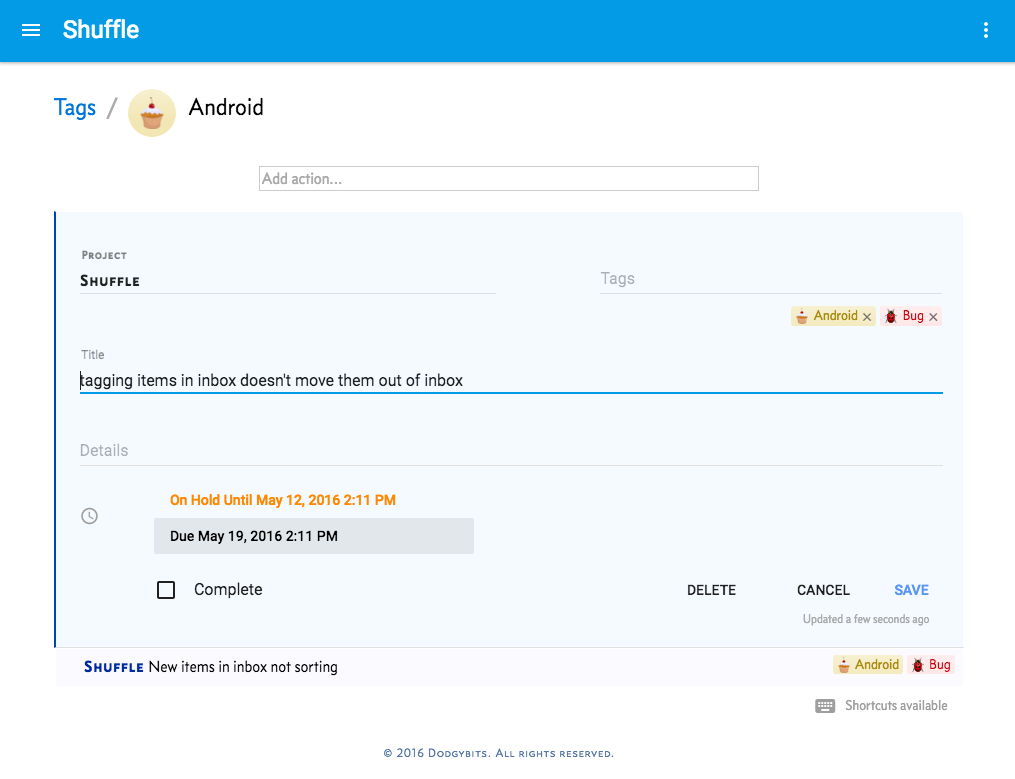Open the 'New items in inbox not sorting' action
The width and height of the screenshot is (1015, 779).
pos(509,667)
